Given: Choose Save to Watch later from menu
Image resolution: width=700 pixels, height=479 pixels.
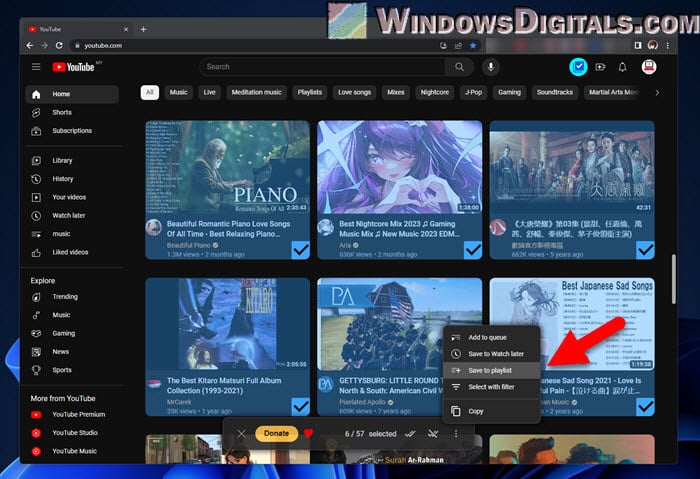Looking at the screenshot, I should click(x=492, y=354).
